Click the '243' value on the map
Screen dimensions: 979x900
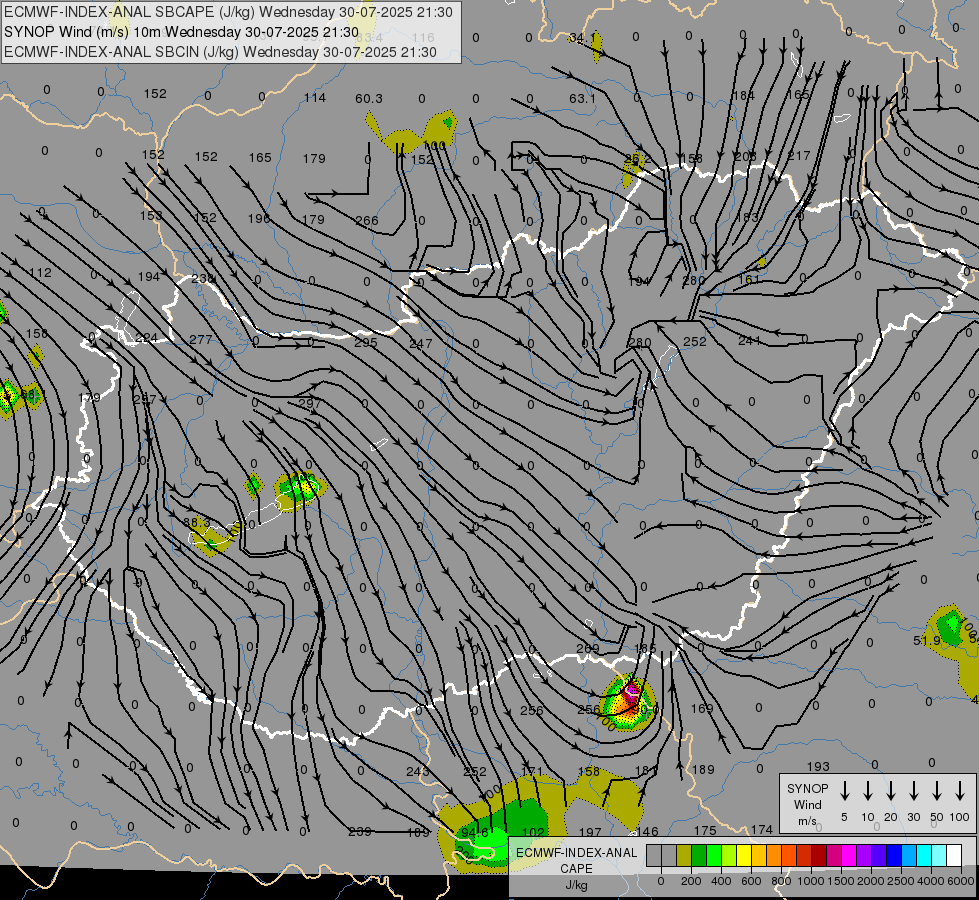(417, 772)
